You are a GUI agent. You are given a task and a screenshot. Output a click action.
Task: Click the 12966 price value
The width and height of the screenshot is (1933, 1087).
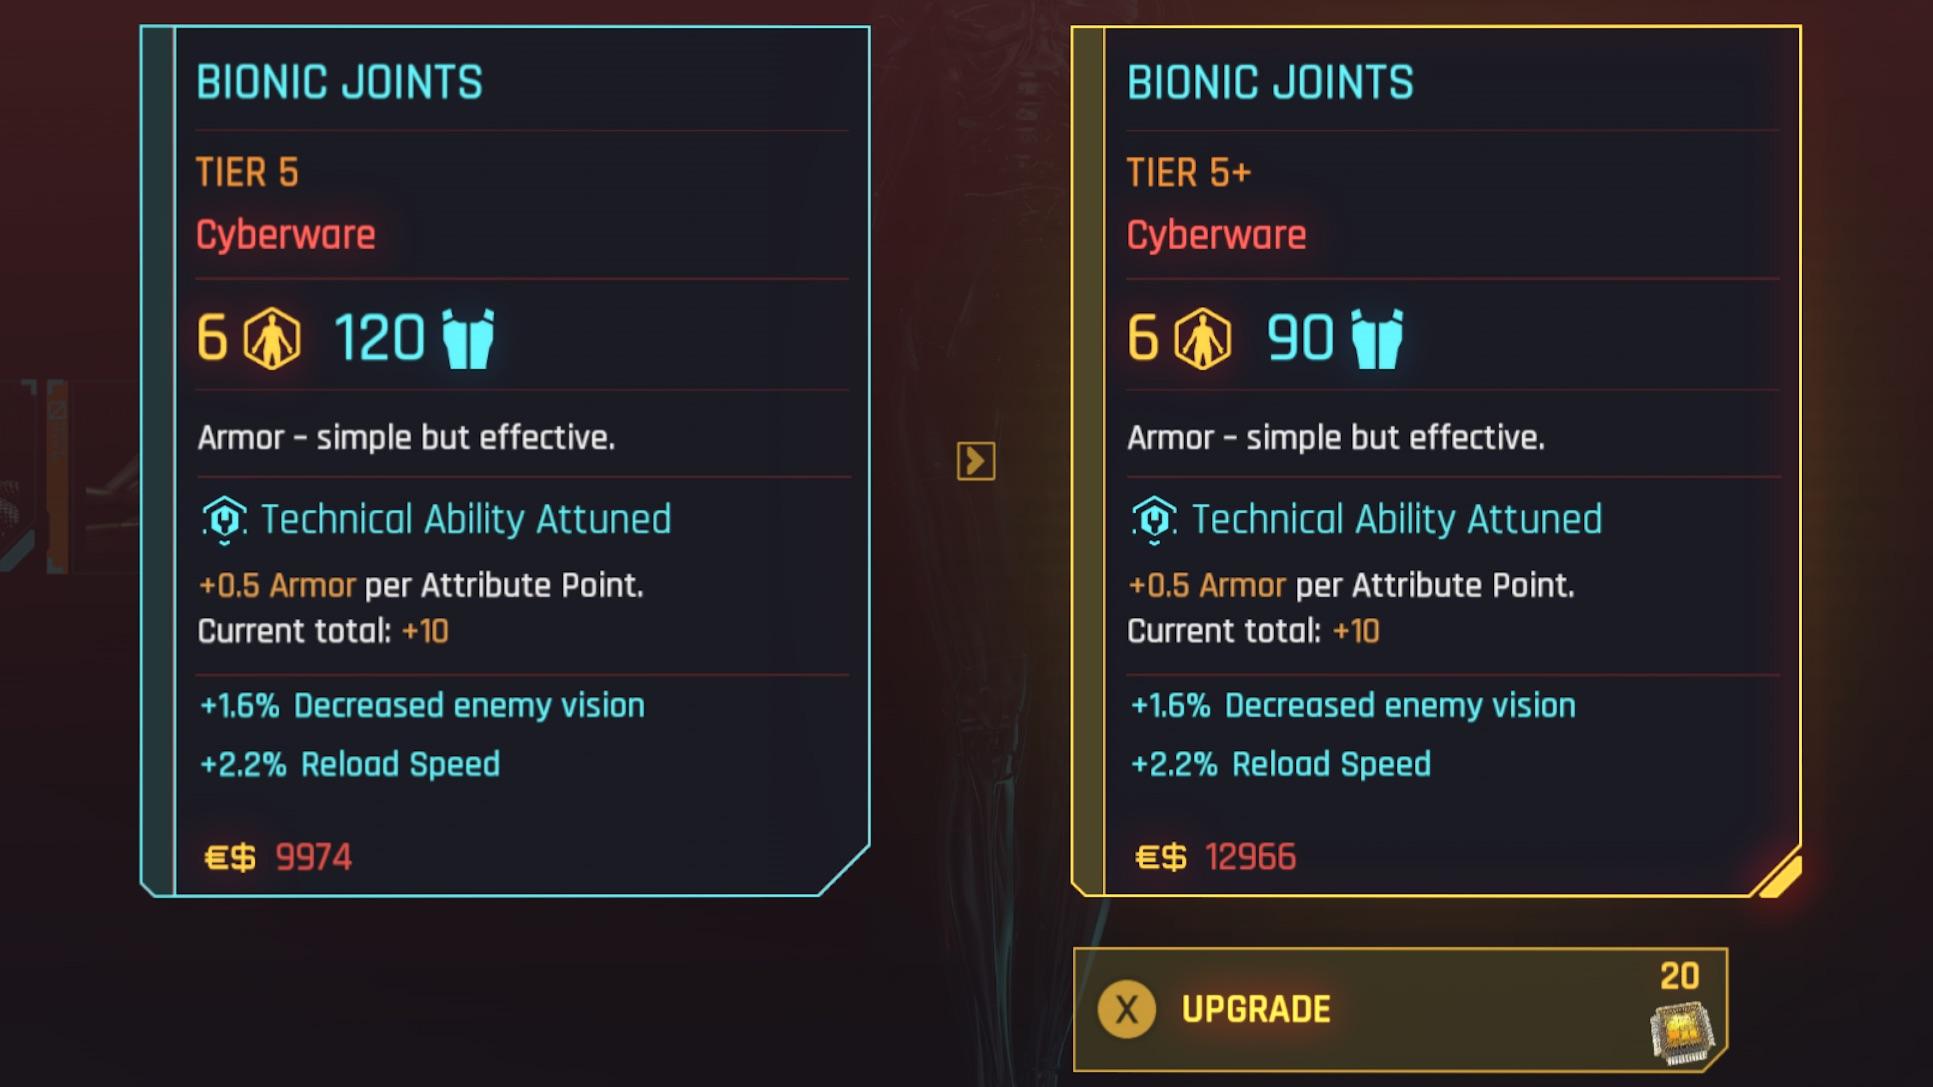pyautogui.click(x=1250, y=857)
